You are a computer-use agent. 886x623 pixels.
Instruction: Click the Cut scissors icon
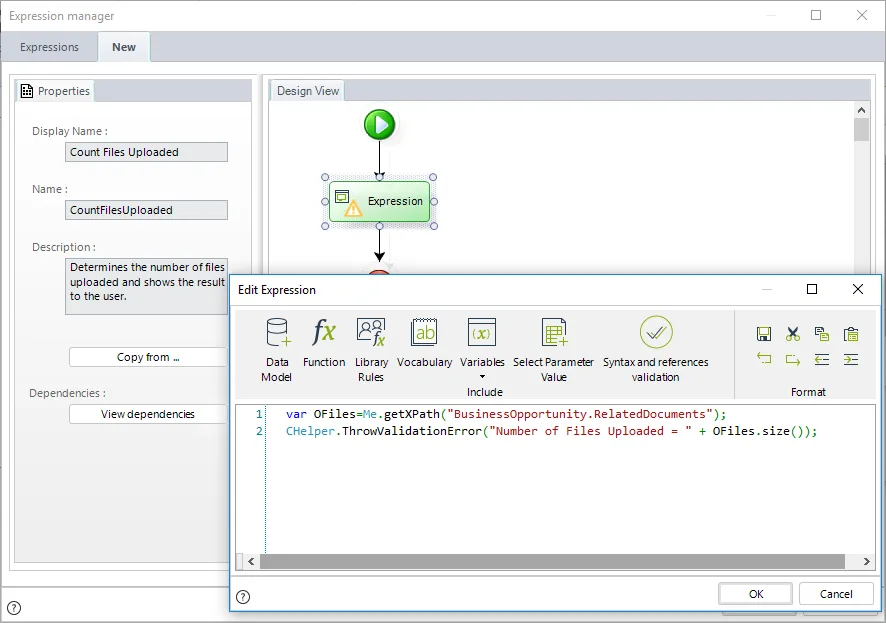[x=793, y=334]
